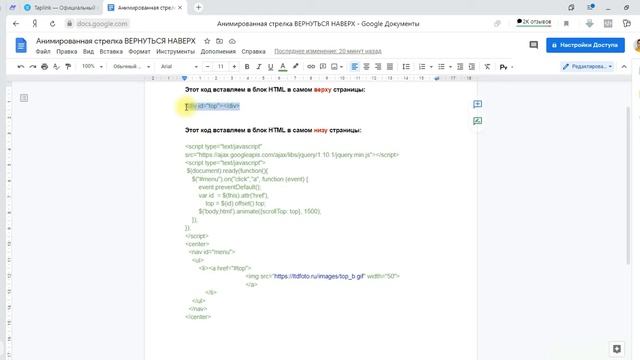Open the Справка menu

pyautogui.click(x=253, y=51)
